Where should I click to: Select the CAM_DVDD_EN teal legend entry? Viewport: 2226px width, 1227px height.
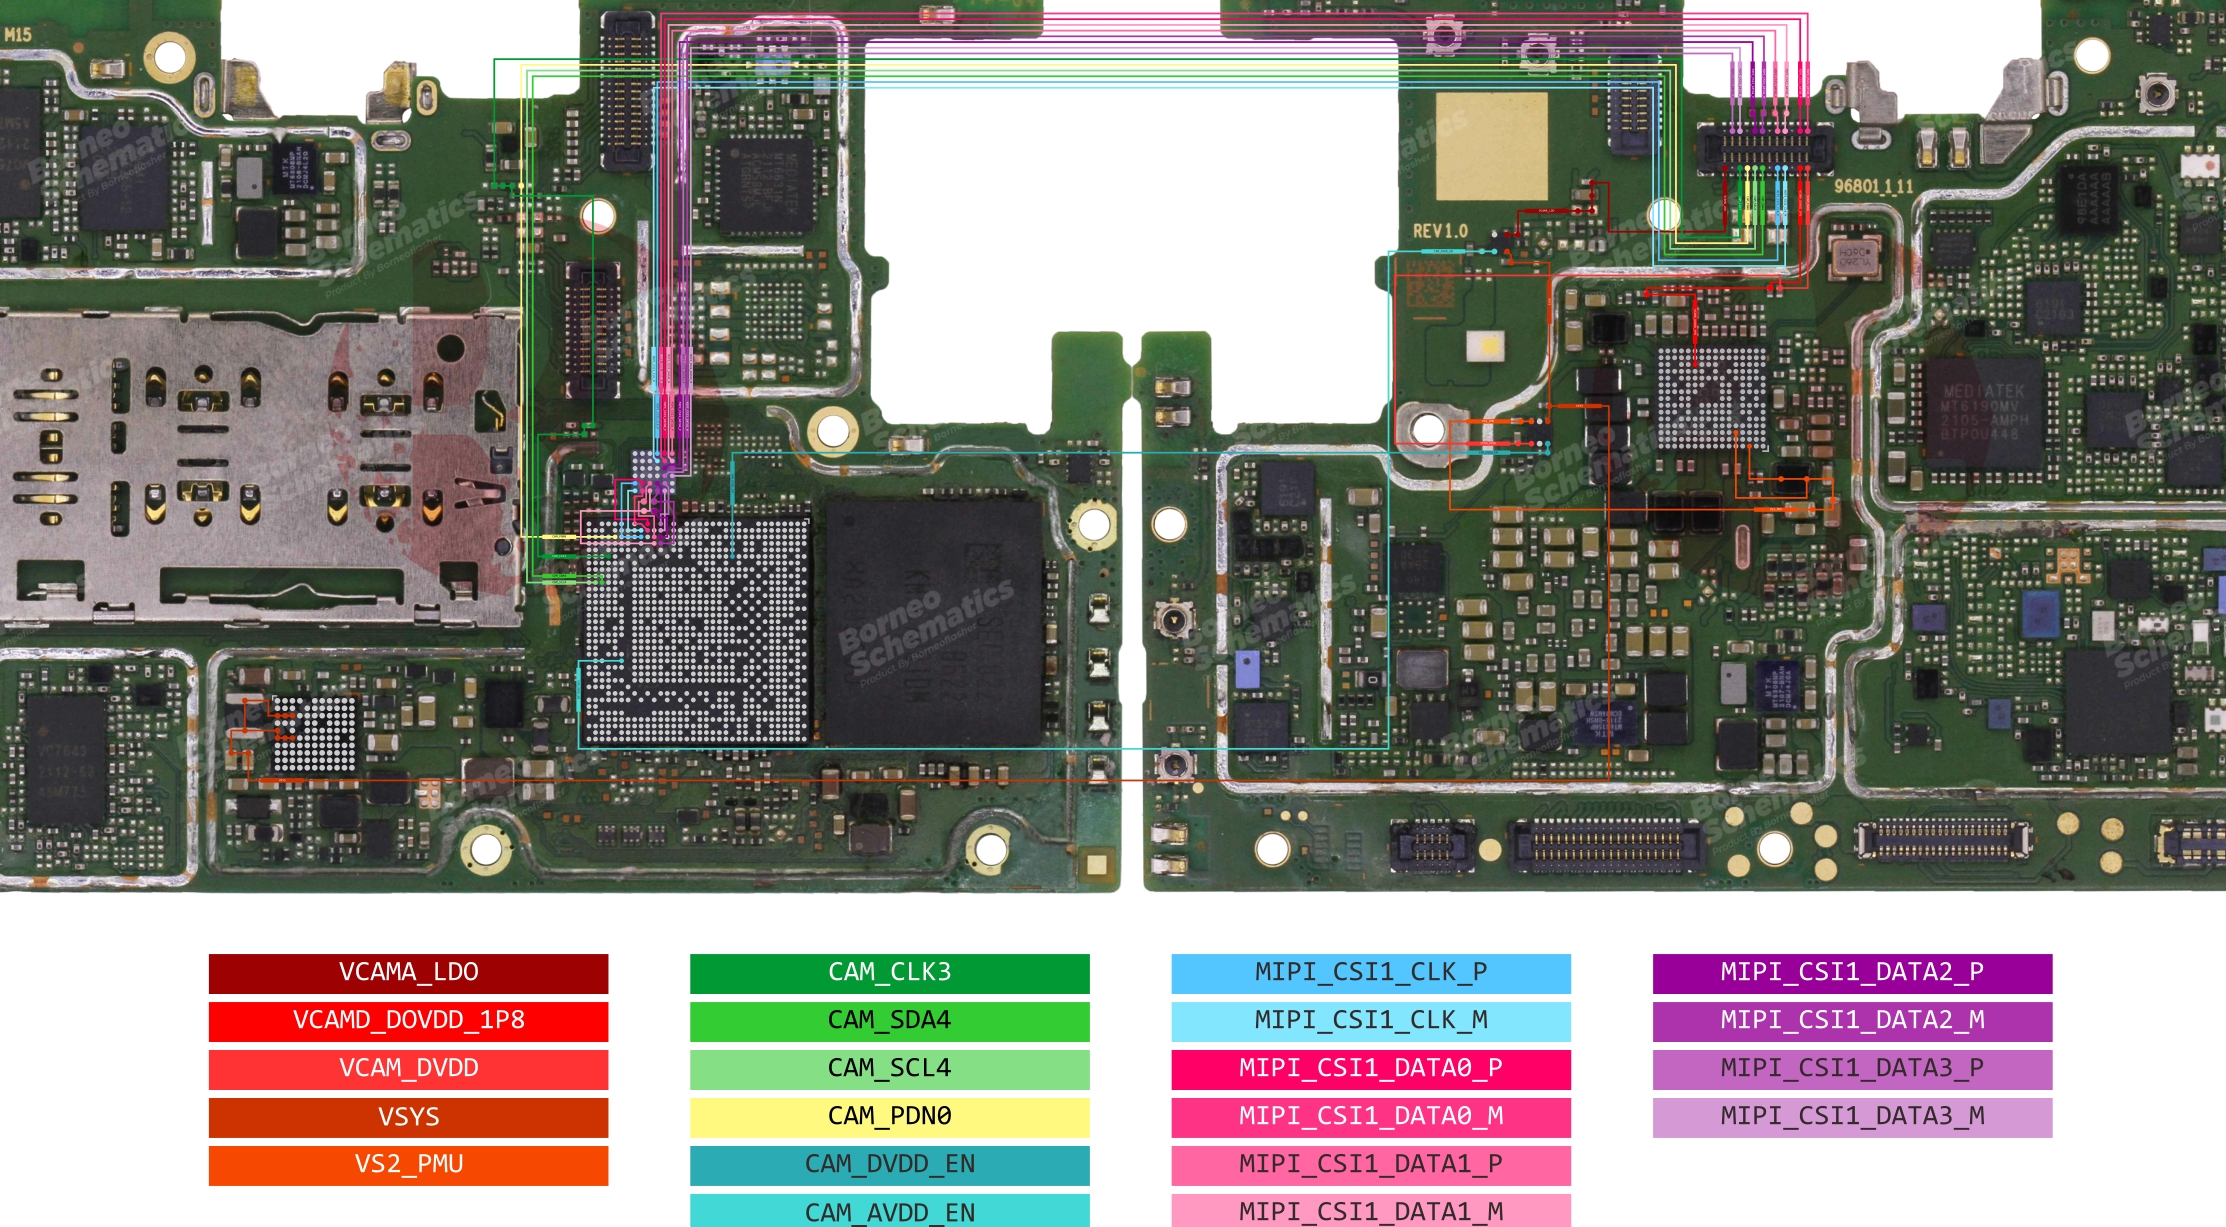pos(890,1165)
